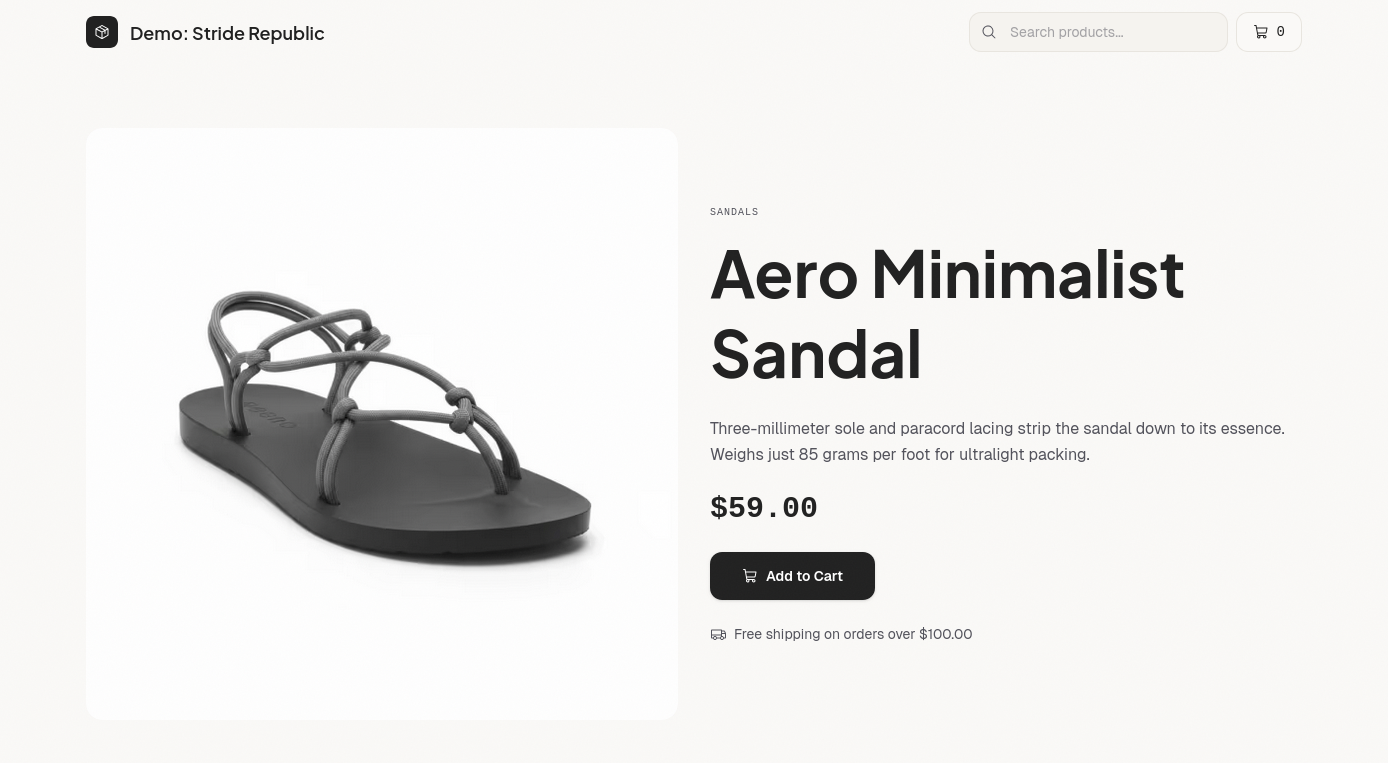
Task: Click the cart count badge showing 0
Action: point(1281,31)
